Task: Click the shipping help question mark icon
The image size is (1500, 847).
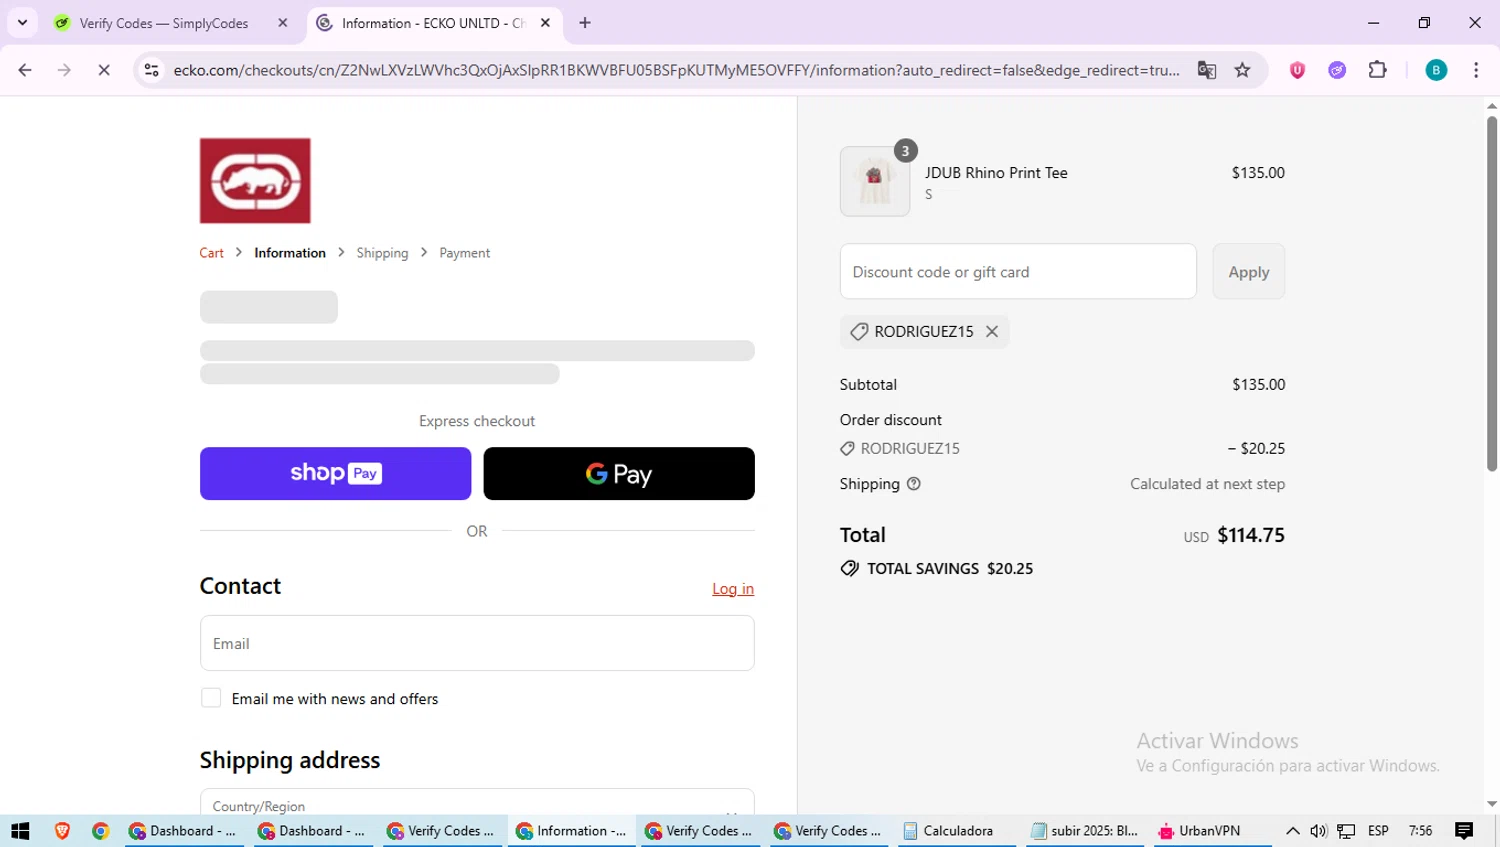Action: (913, 484)
